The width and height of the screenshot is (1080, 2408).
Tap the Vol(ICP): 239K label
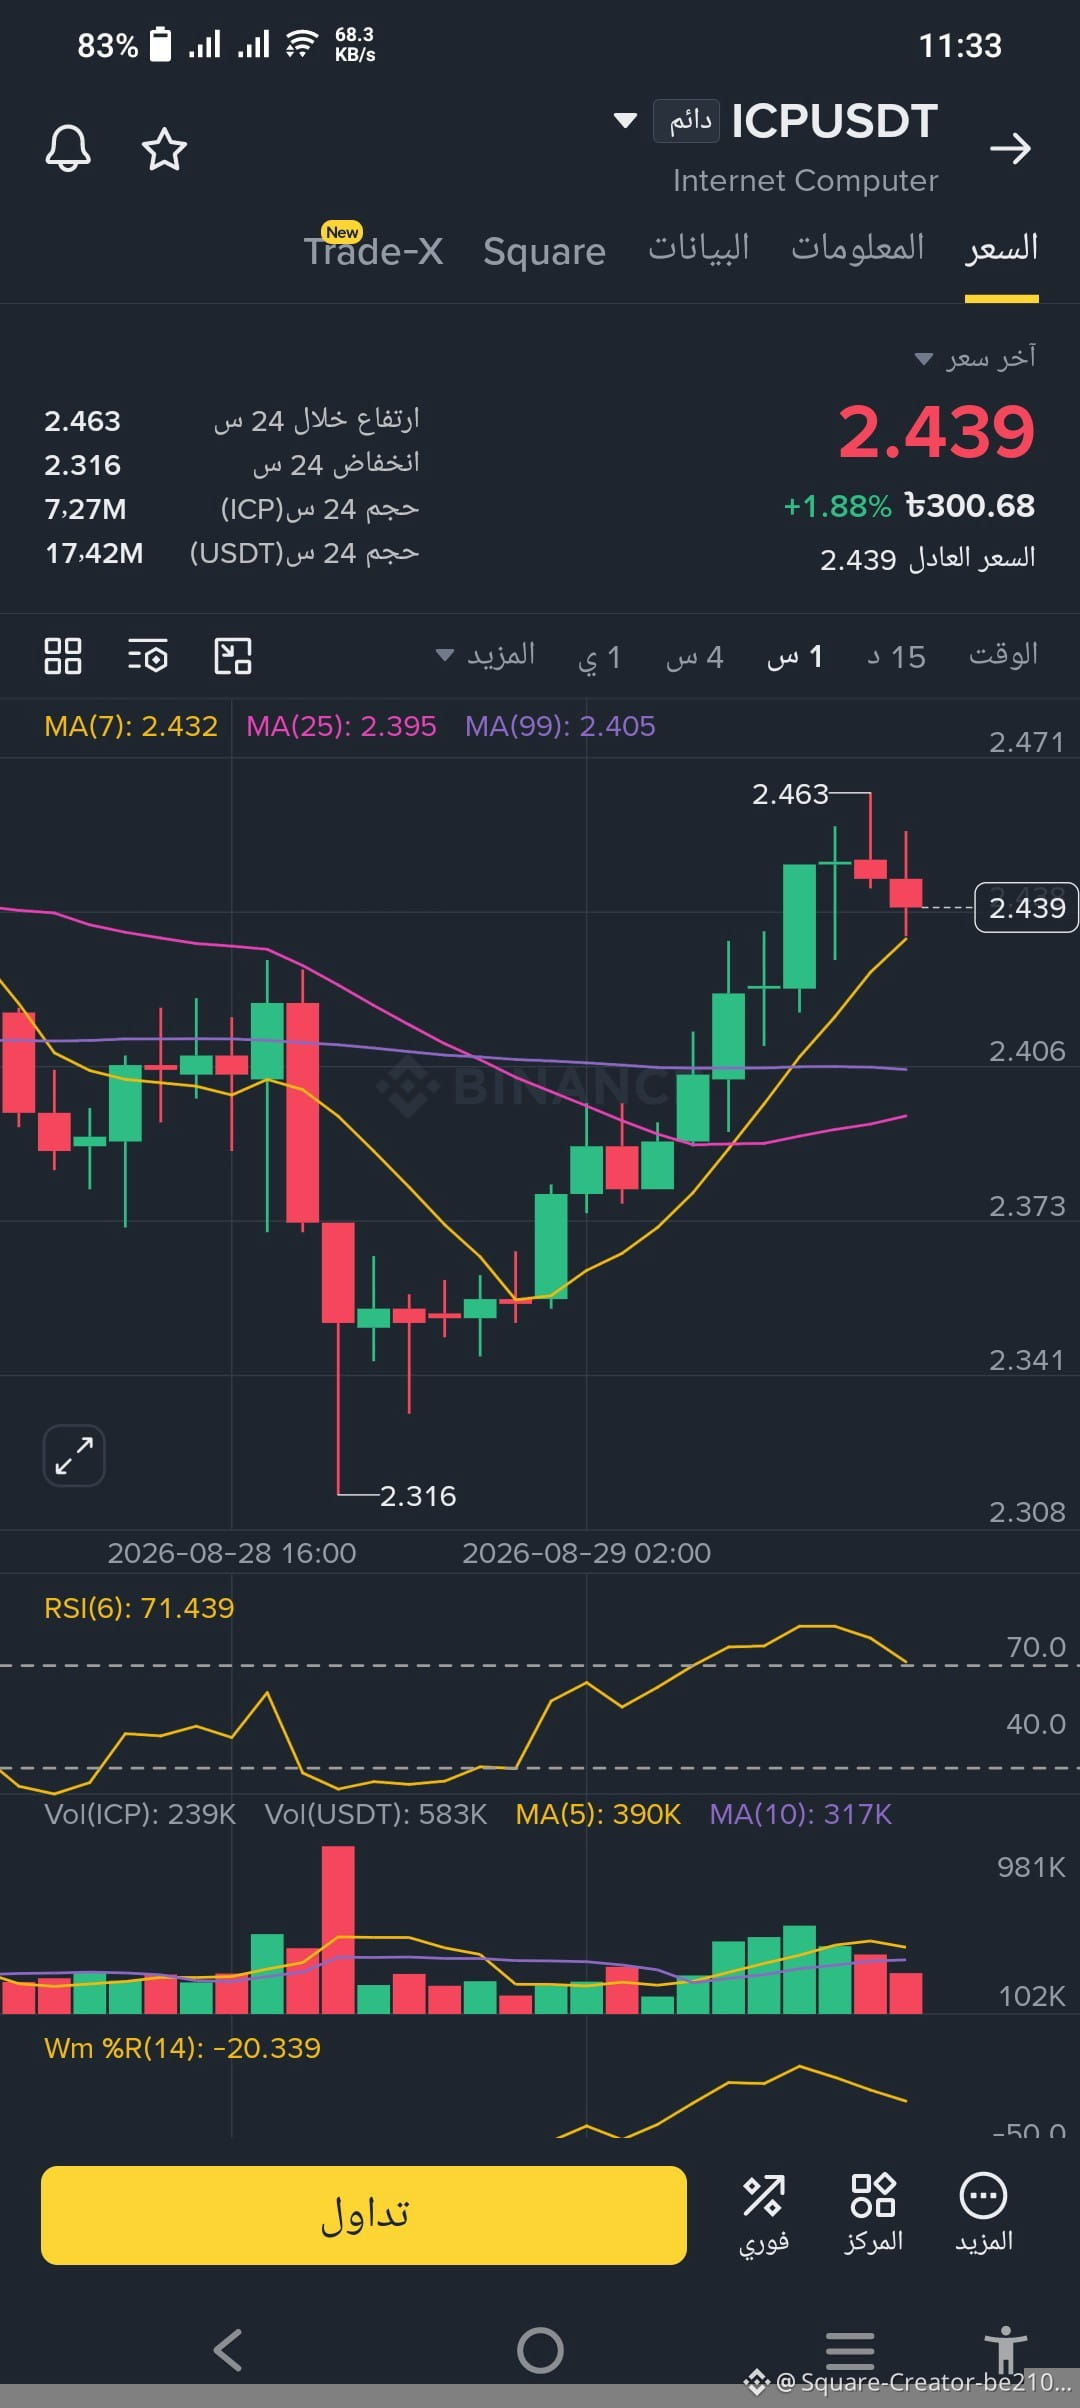click(140, 1814)
